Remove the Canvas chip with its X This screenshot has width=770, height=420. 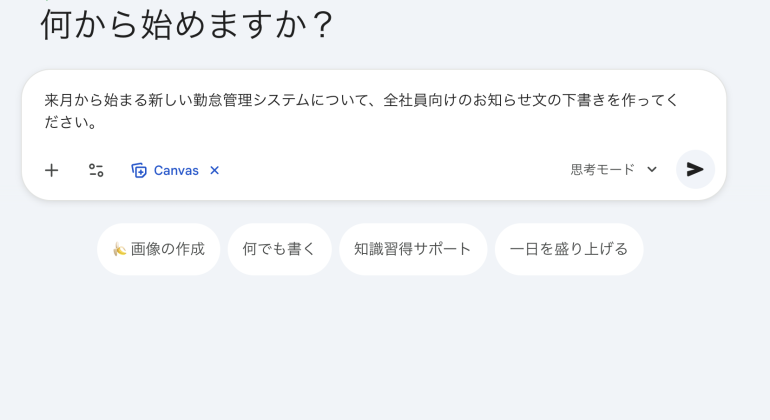coord(214,170)
